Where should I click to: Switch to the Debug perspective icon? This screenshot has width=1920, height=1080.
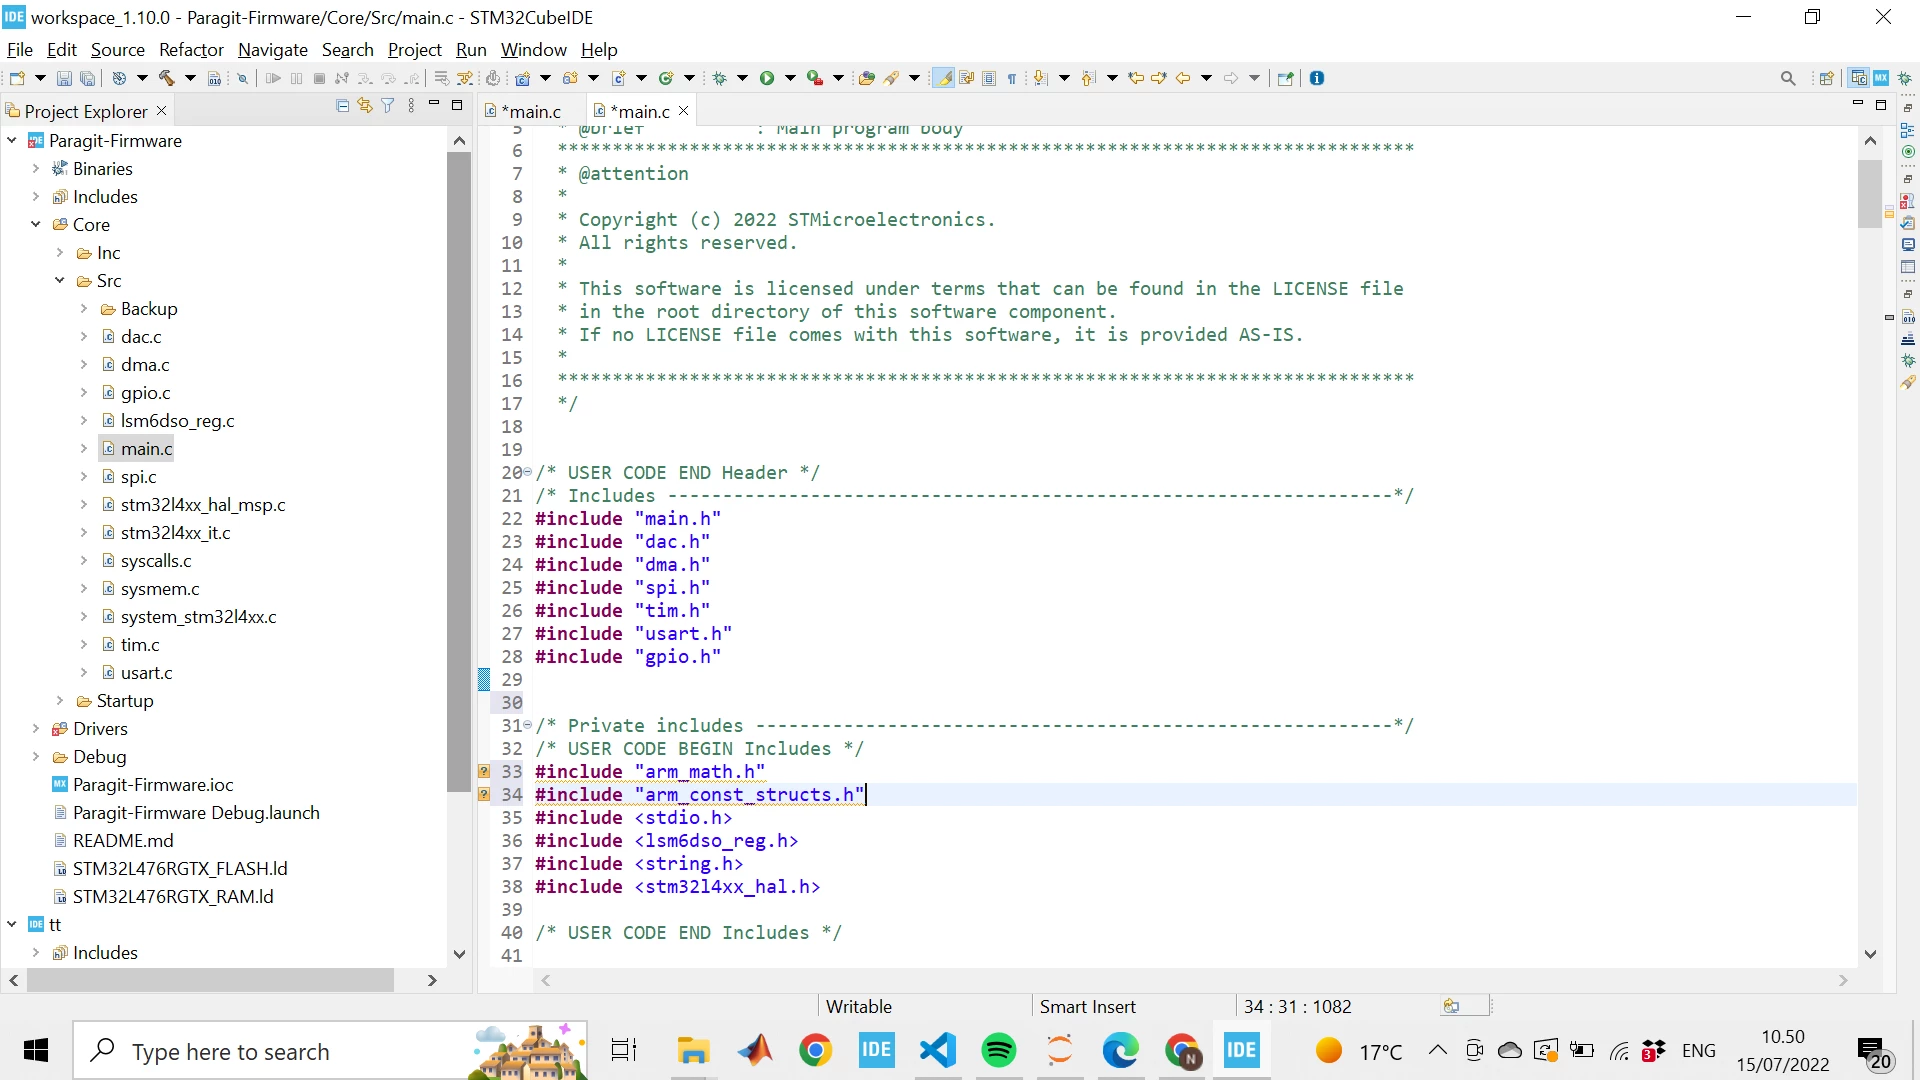1906,78
